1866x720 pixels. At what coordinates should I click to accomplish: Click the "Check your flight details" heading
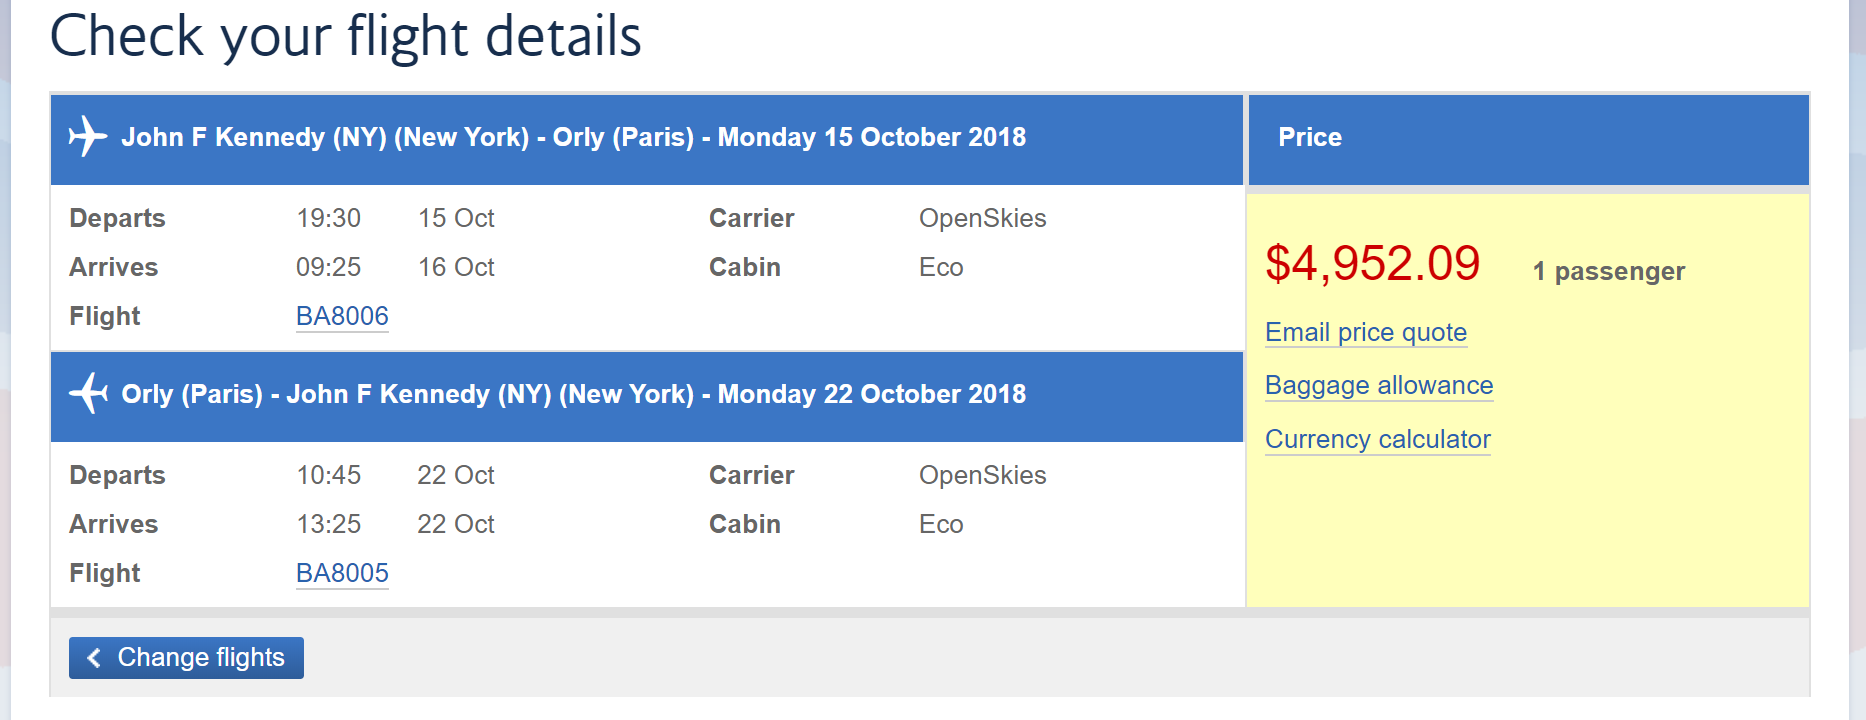point(345,37)
